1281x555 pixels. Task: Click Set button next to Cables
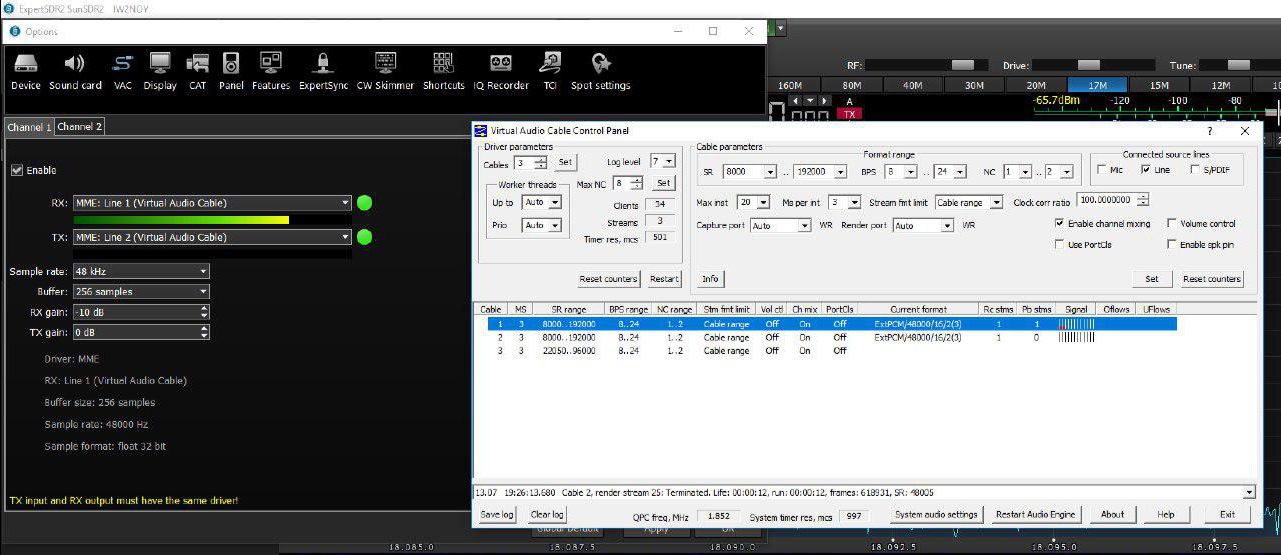tap(565, 162)
